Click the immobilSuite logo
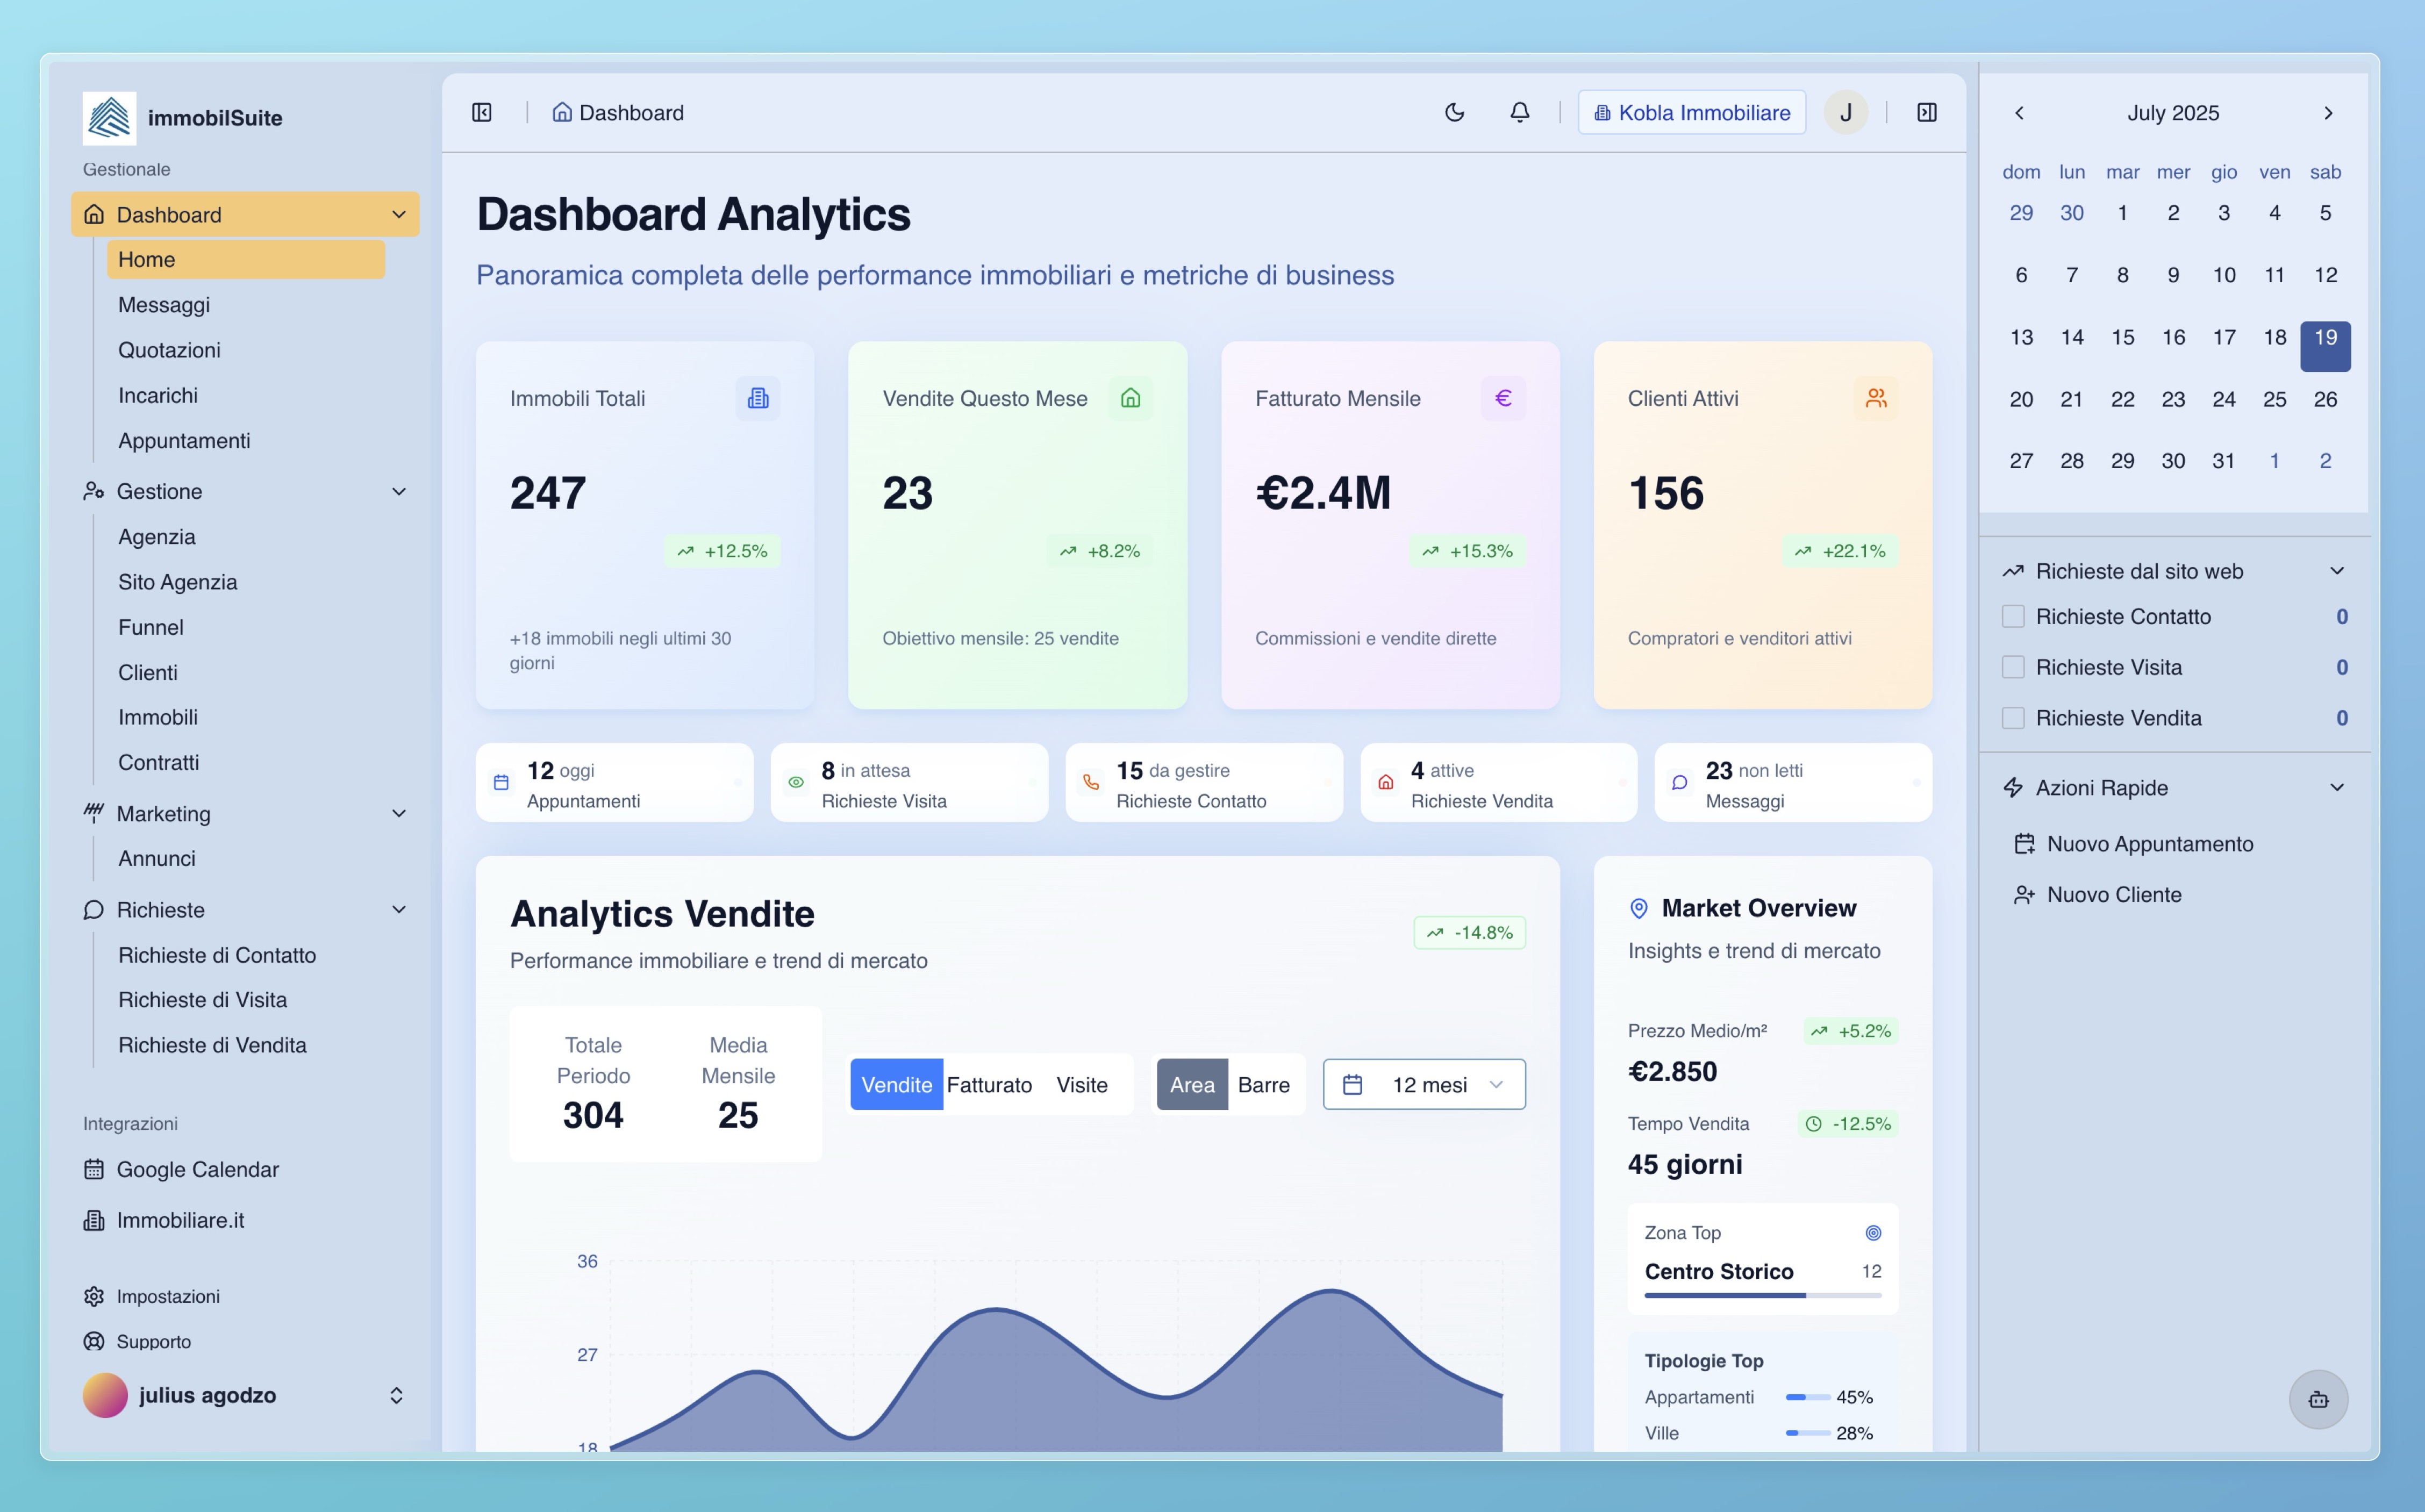Image resolution: width=2425 pixels, height=1512 pixels. (109, 118)
